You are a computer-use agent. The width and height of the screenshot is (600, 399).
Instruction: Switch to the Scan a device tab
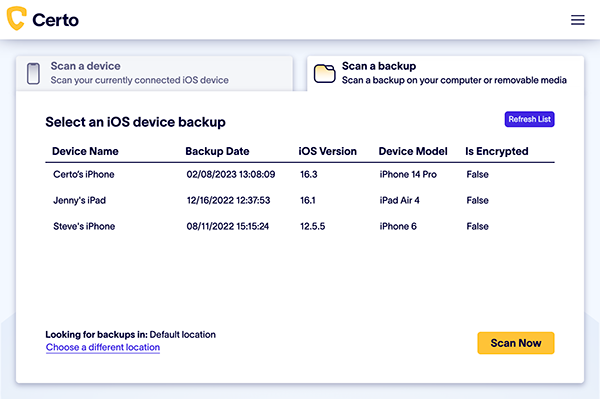pos(154,73)
